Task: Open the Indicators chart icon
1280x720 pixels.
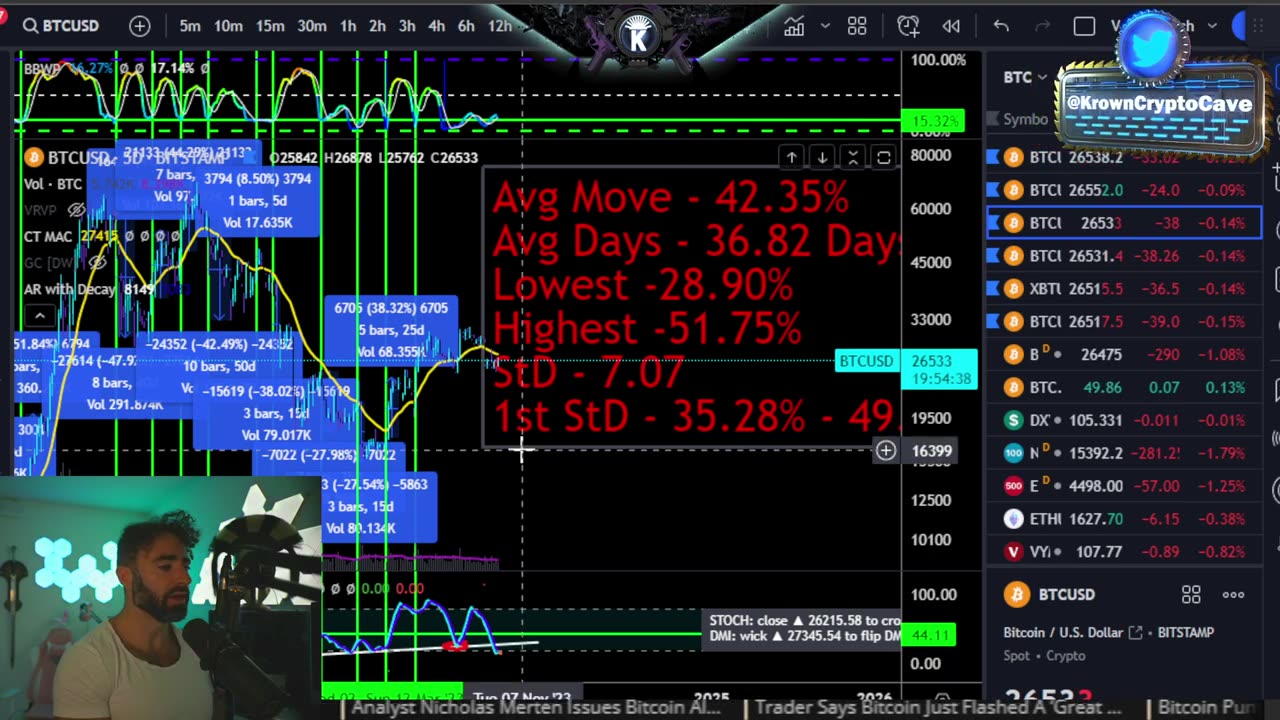Action: click(794, 26)
